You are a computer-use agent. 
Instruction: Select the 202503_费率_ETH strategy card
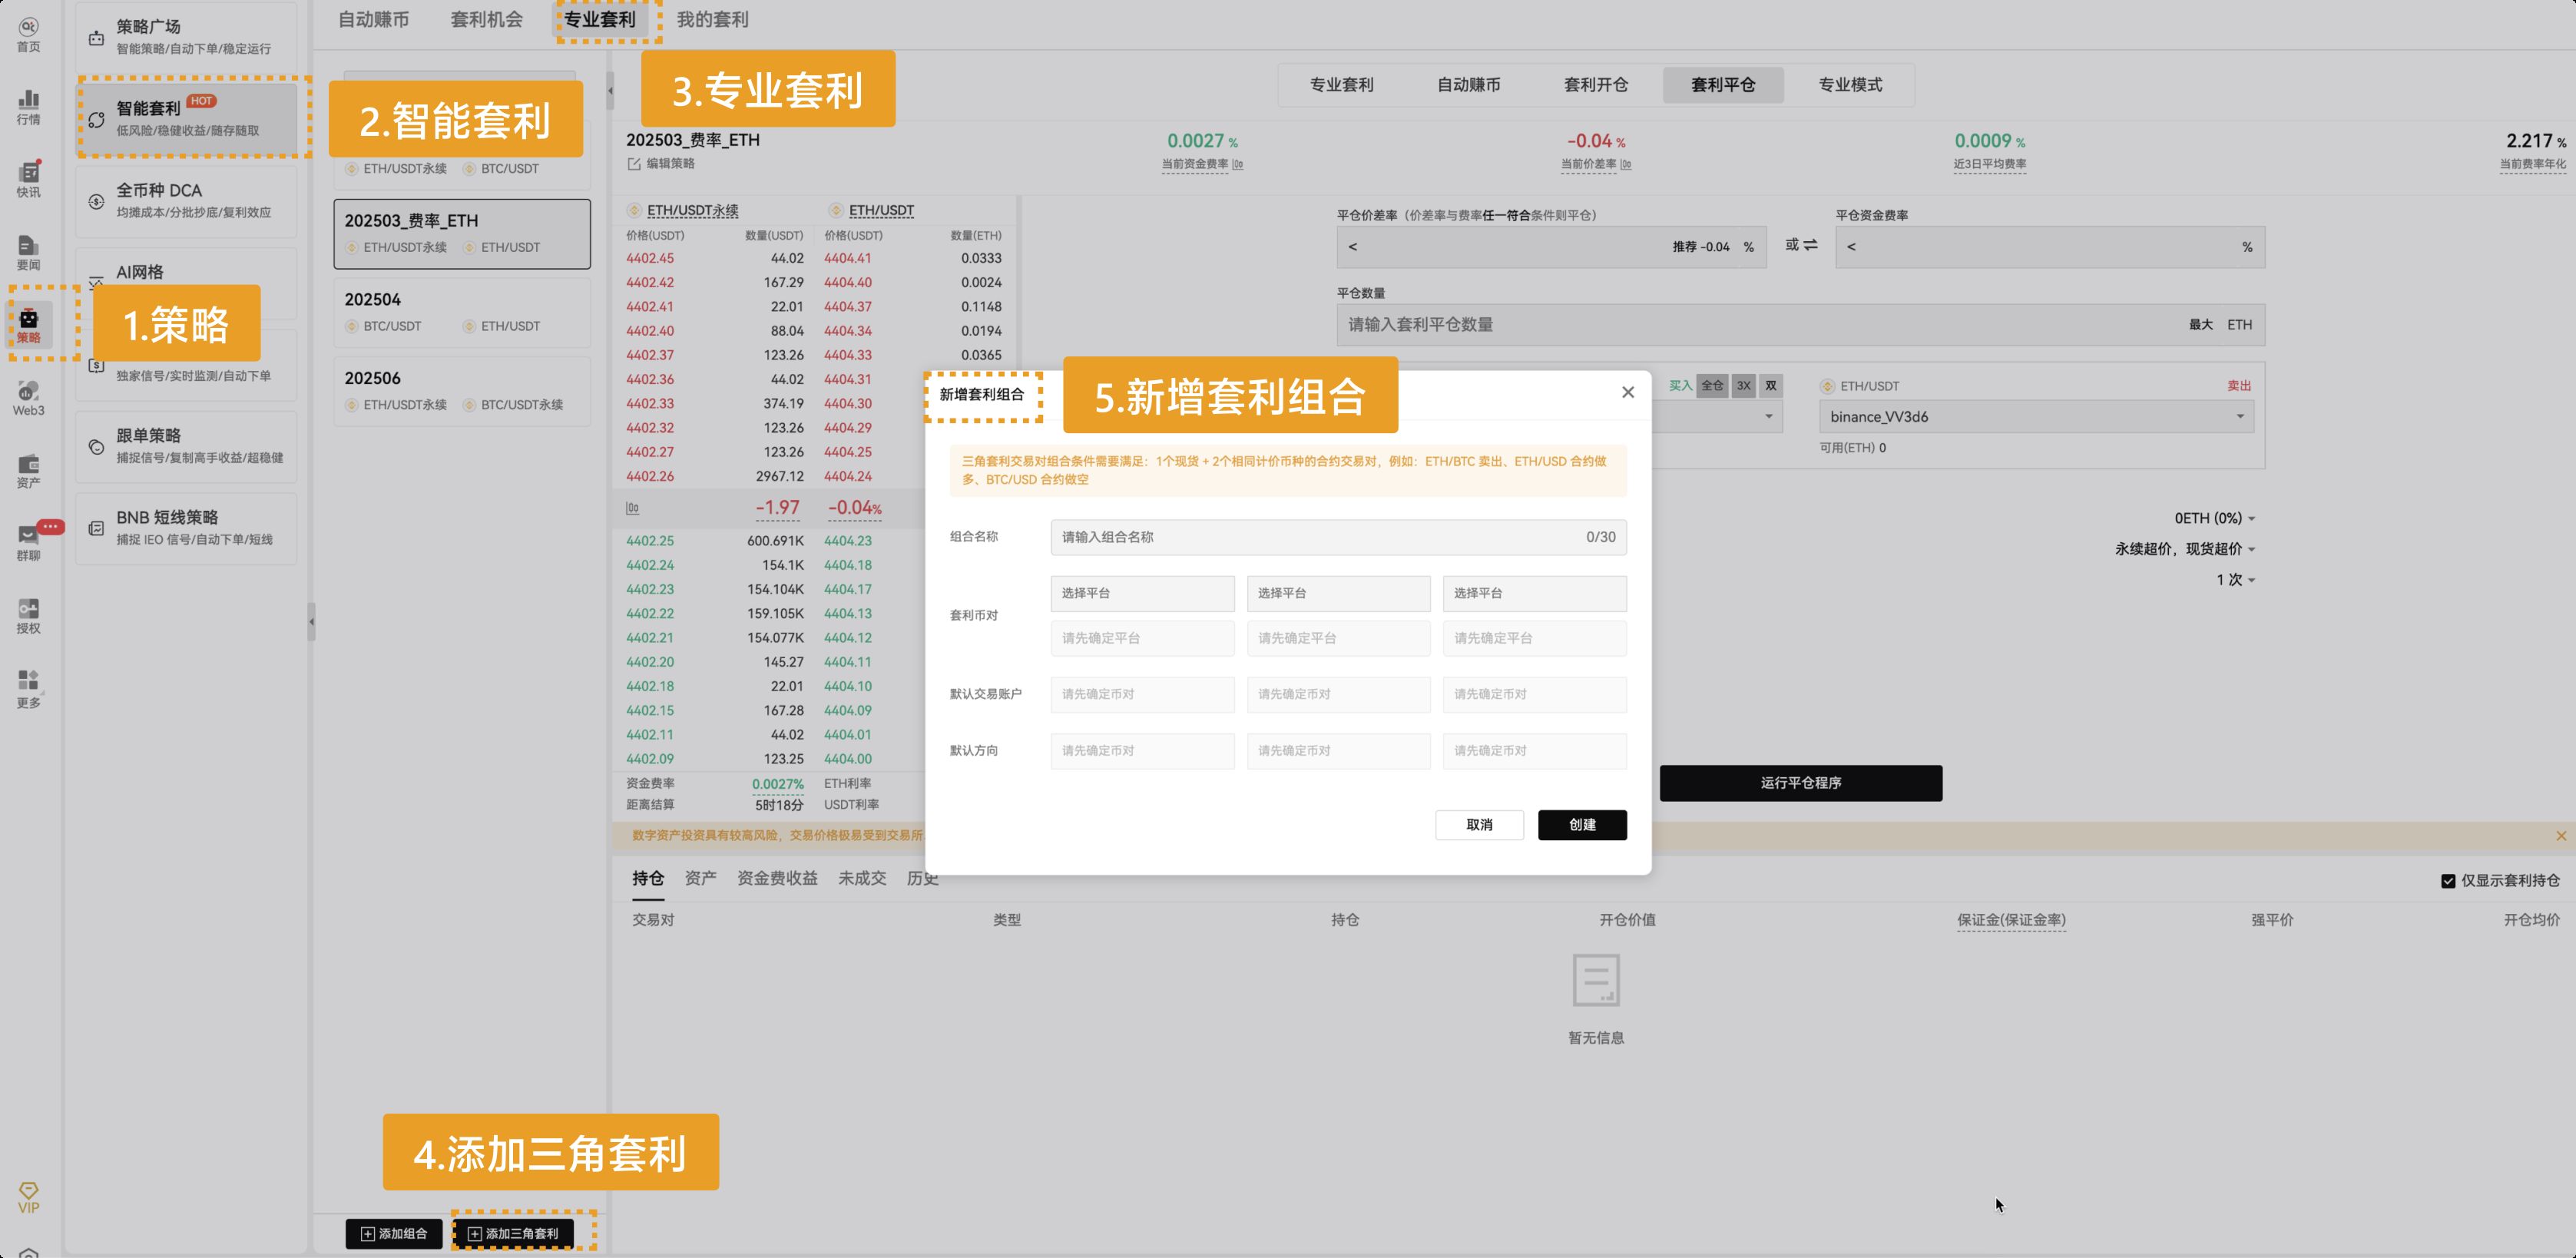pyautogui.click(x=462, y=233)
